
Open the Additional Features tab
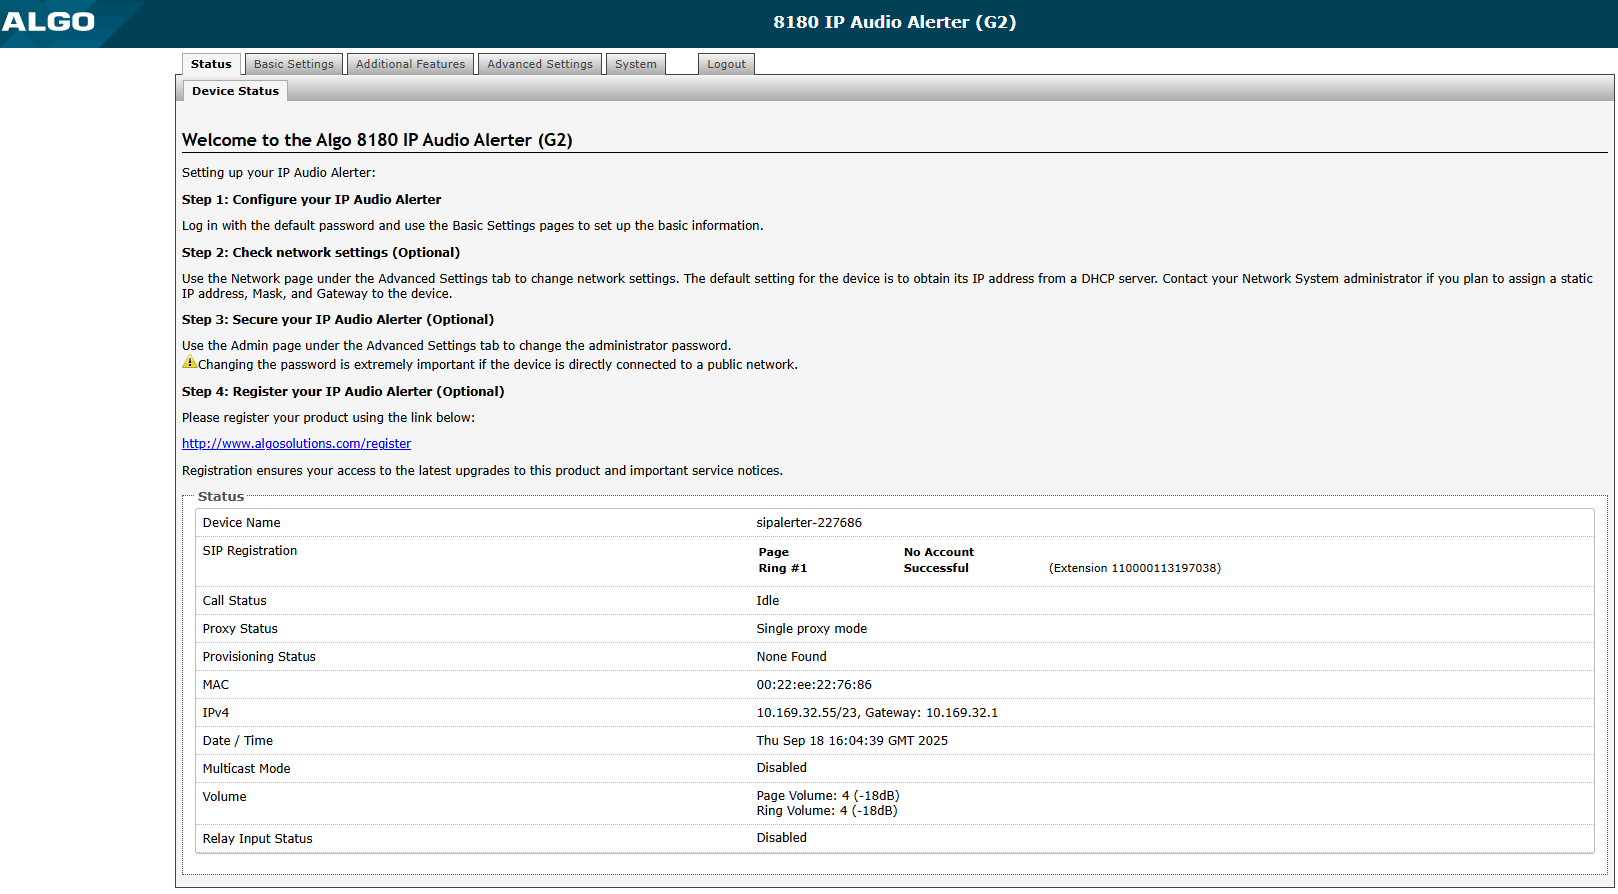click(410, 64)
